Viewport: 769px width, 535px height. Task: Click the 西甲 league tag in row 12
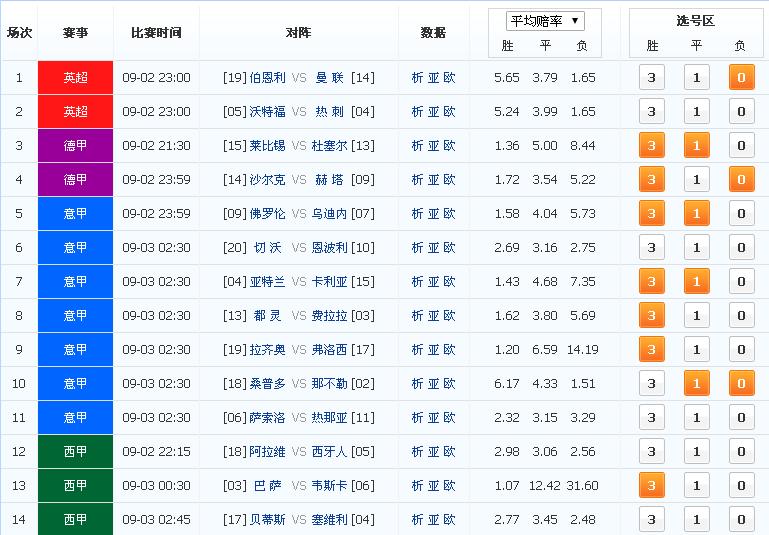[76, 452]
